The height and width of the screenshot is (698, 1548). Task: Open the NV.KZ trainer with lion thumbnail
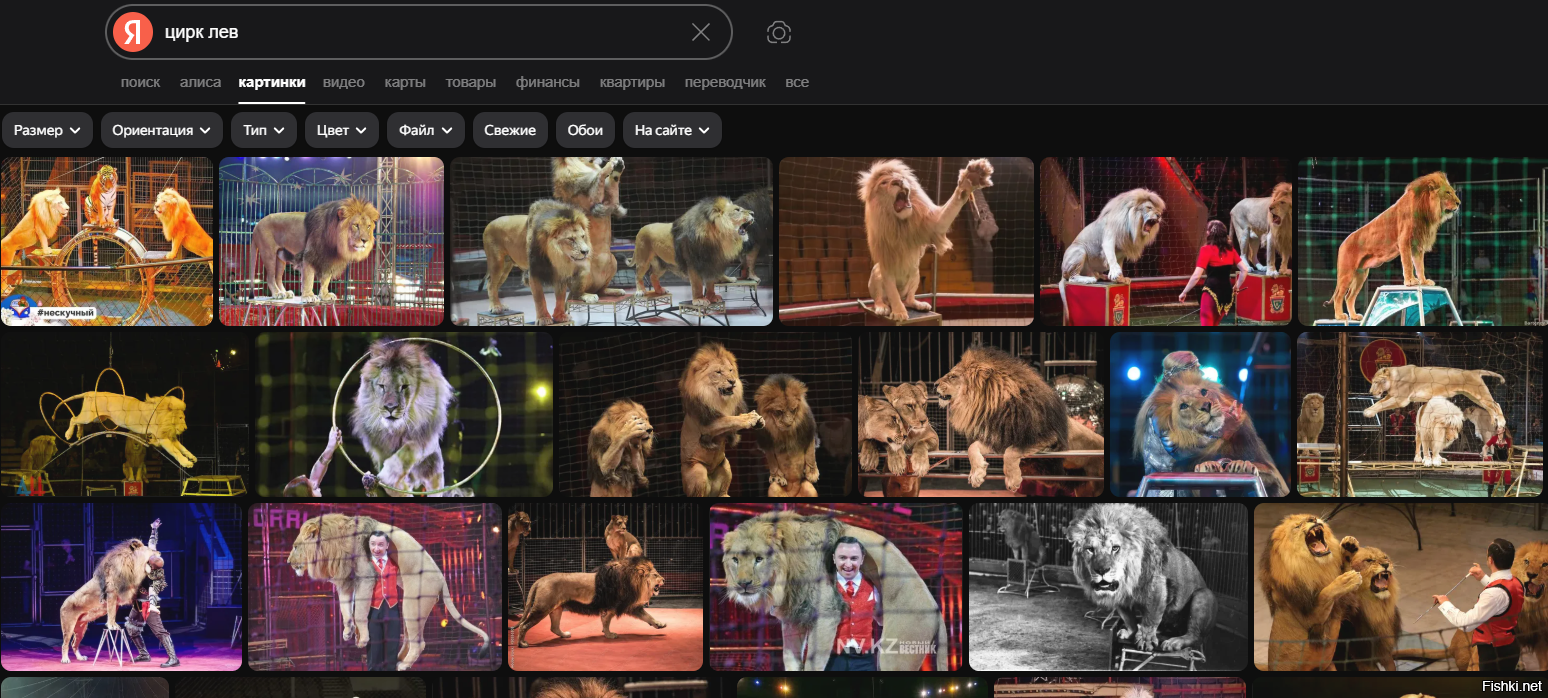pos(836,587)
